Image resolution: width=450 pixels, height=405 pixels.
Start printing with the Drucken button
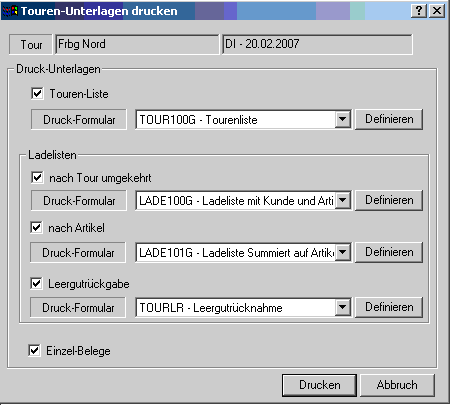pos(319,385)
